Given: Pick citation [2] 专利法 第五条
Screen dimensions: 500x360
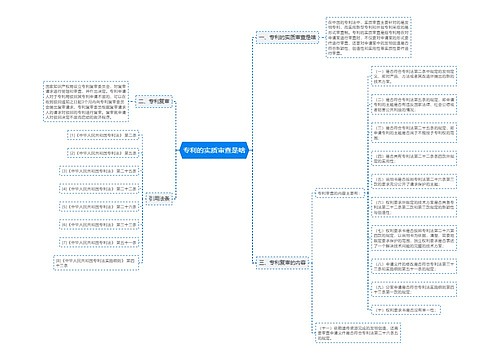Looking at the screenshot, I should coord(103,153).
